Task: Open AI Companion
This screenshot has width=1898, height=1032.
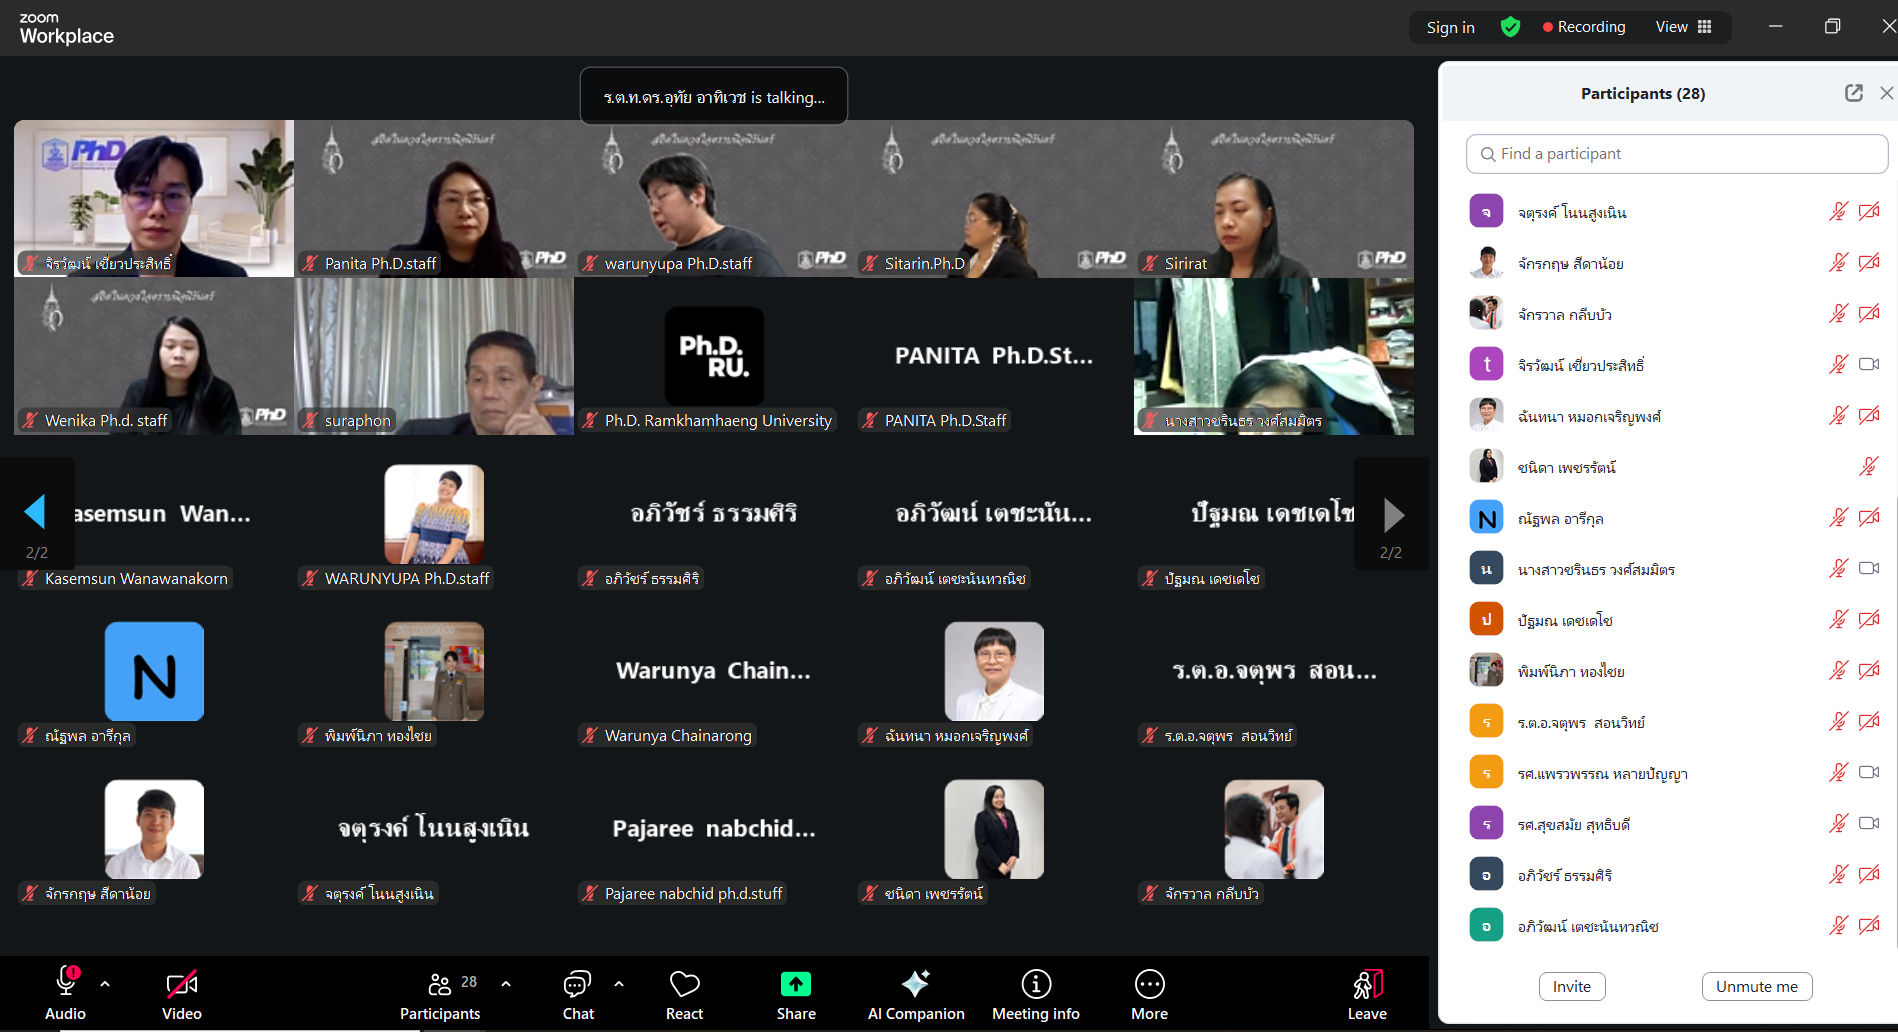Action: click(x=916, y=994)
